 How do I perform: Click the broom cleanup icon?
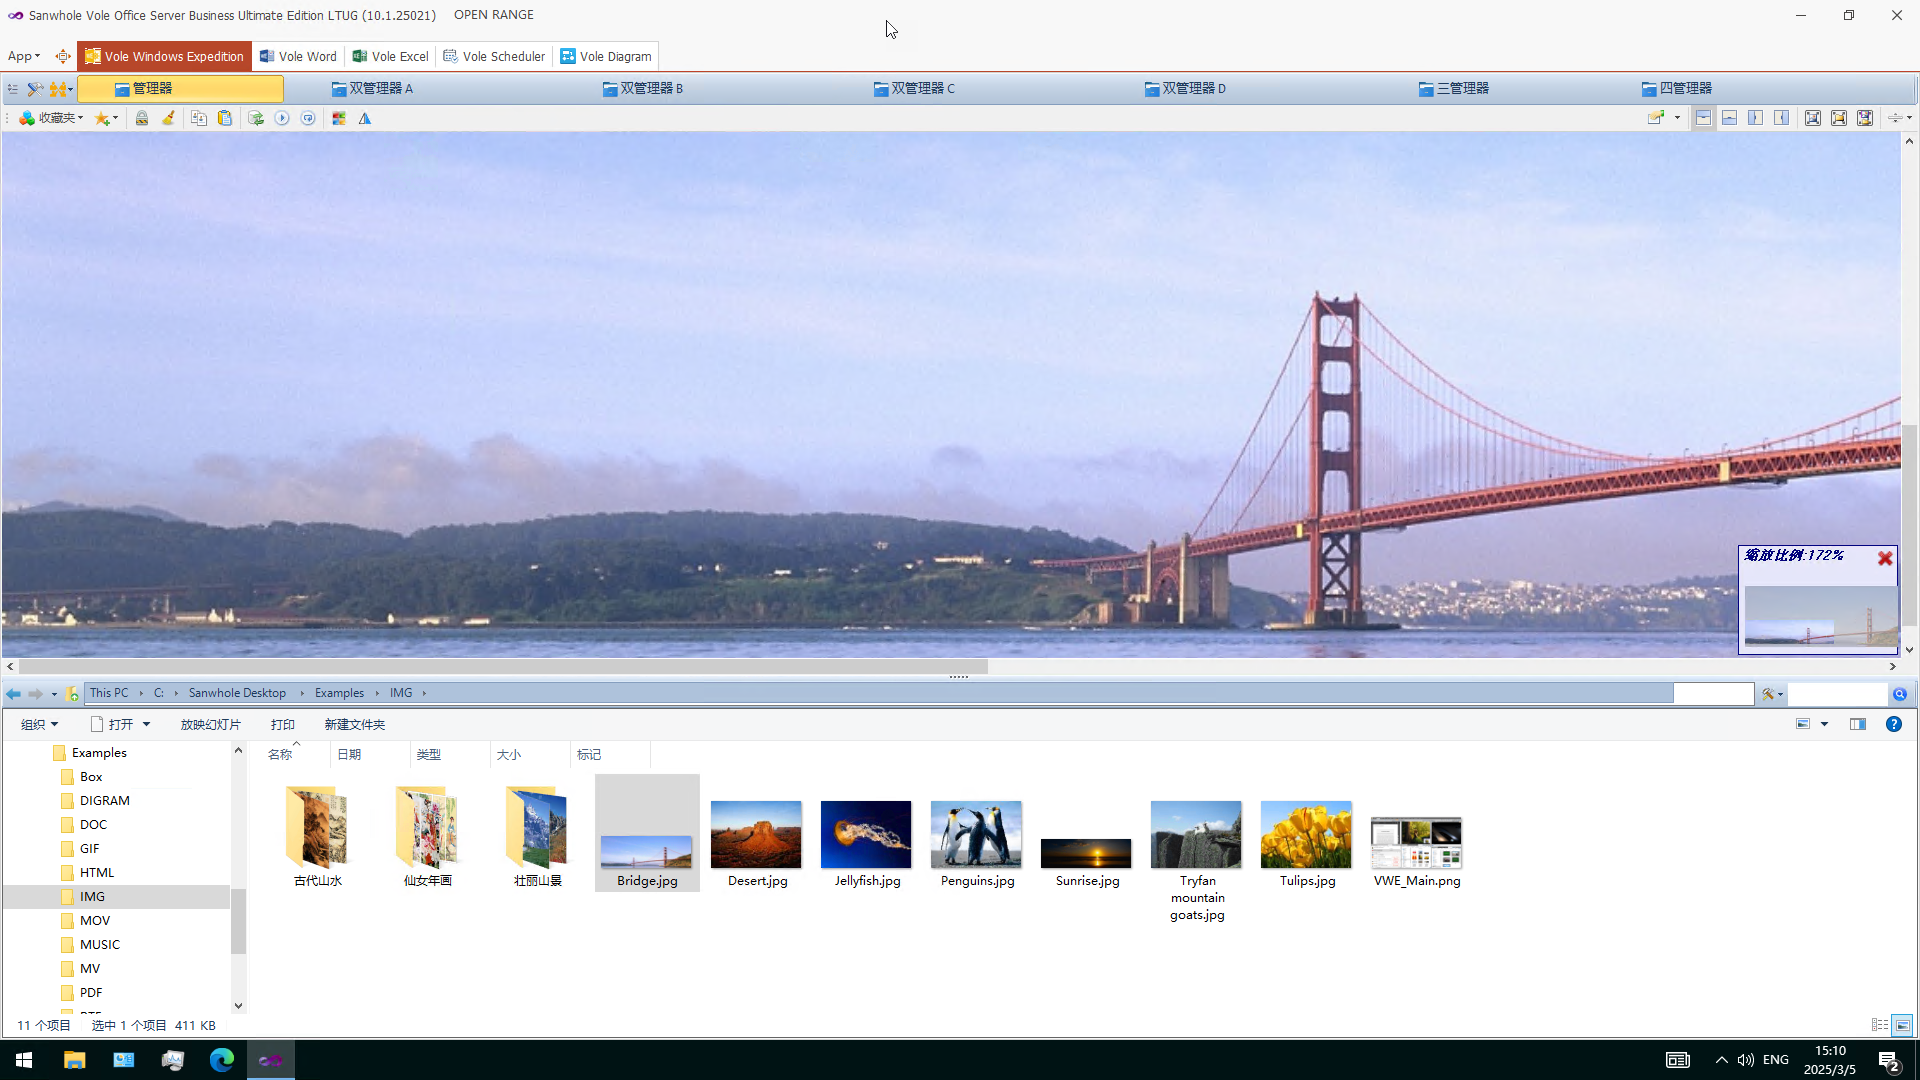click(x=168, y=118)
